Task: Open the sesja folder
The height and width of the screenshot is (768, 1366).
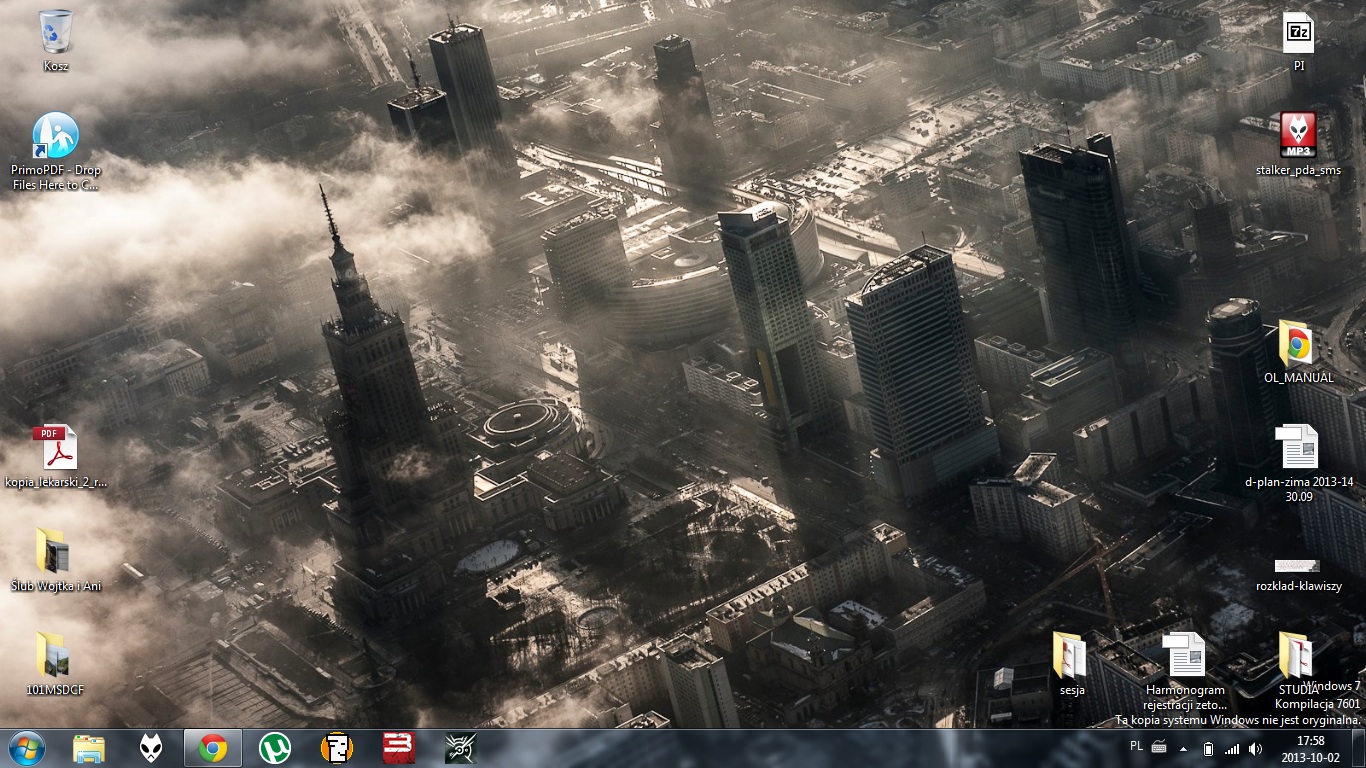Action: 1071,656
